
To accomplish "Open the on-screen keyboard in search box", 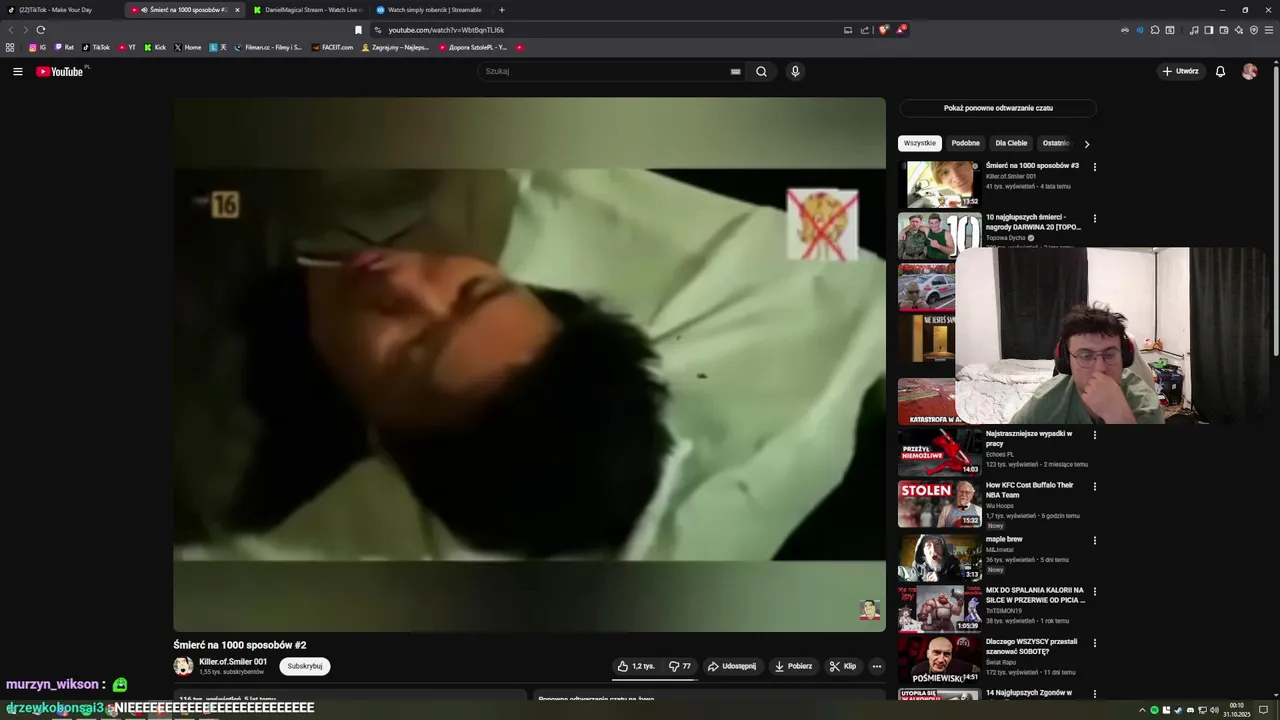I will click(x=735, y=72).
